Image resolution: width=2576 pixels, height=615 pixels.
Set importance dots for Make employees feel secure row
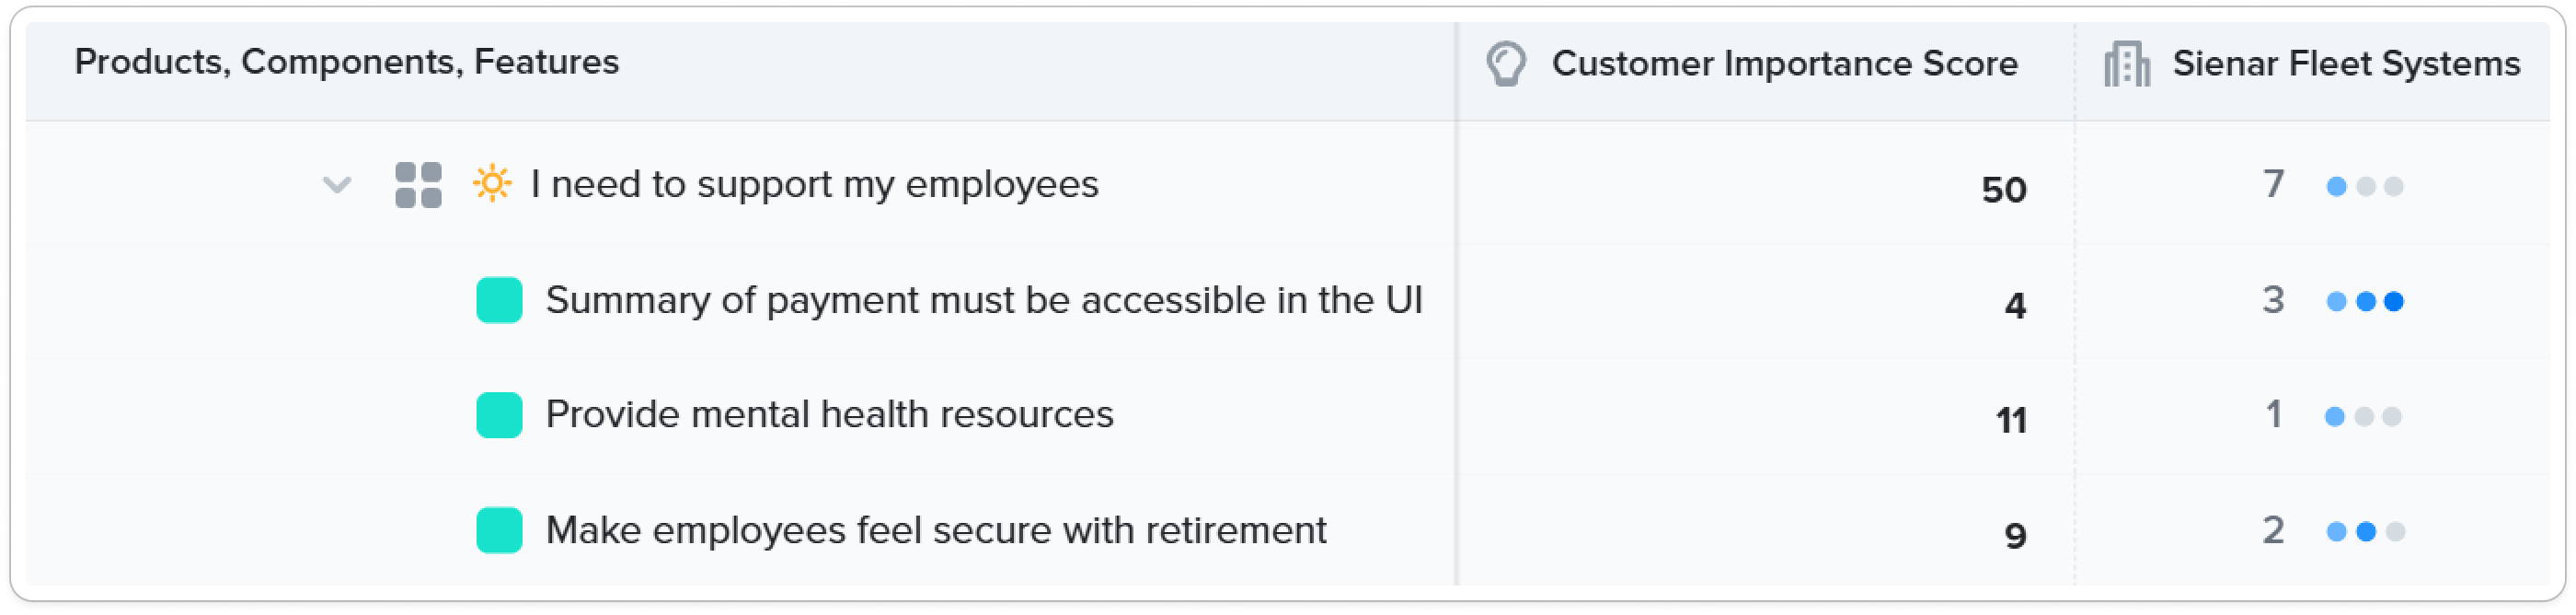click(x=2365, y=531)
